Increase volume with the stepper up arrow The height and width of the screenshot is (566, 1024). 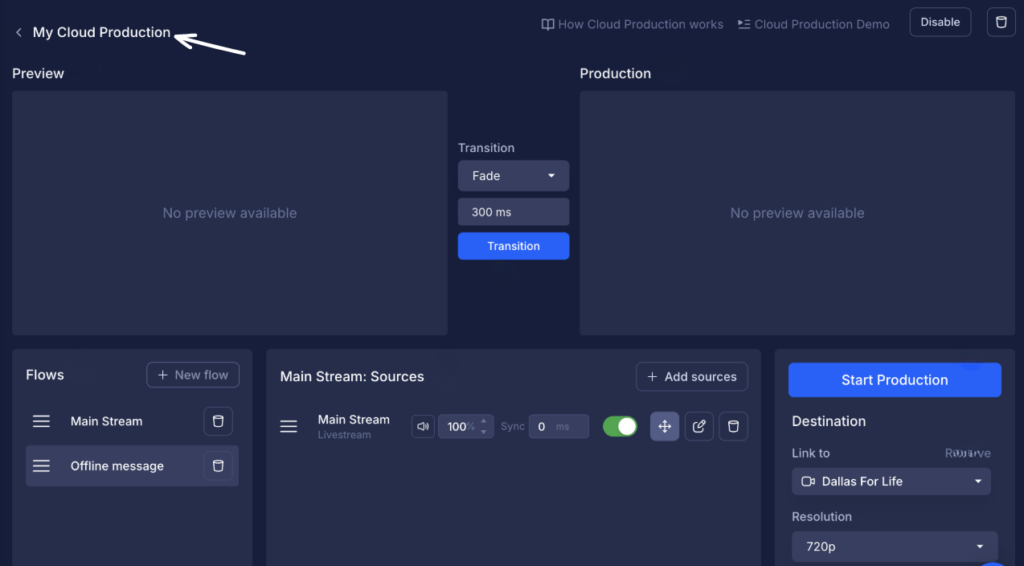pyautogui.click(x=483, y=421)
